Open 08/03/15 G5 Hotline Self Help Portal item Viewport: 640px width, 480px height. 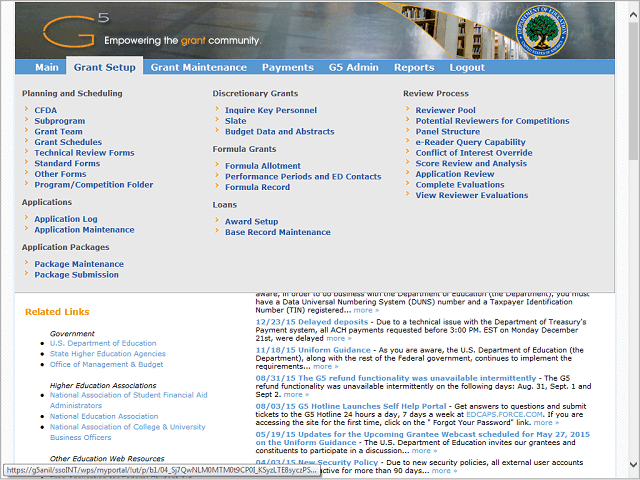351,407
